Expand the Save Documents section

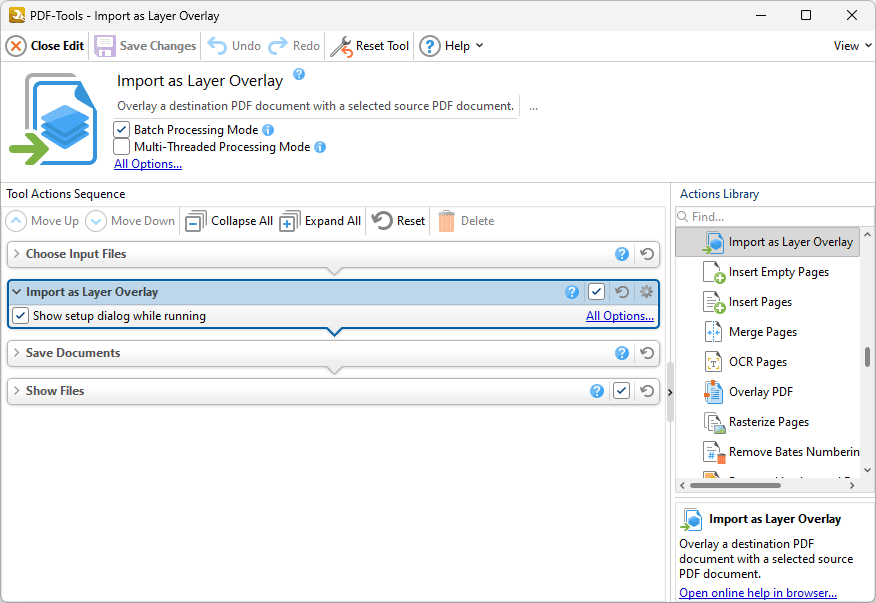coord(18,352)
